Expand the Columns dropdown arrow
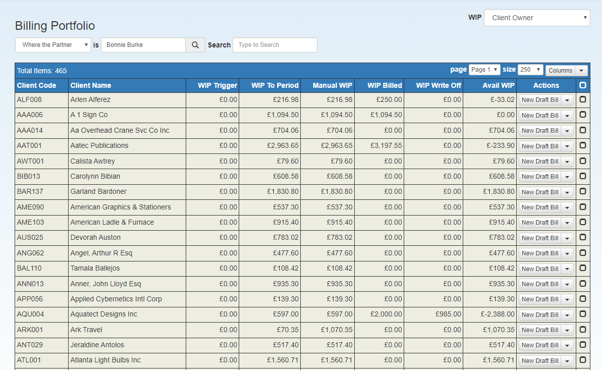602x380 pixels. [x=581, y=70]
